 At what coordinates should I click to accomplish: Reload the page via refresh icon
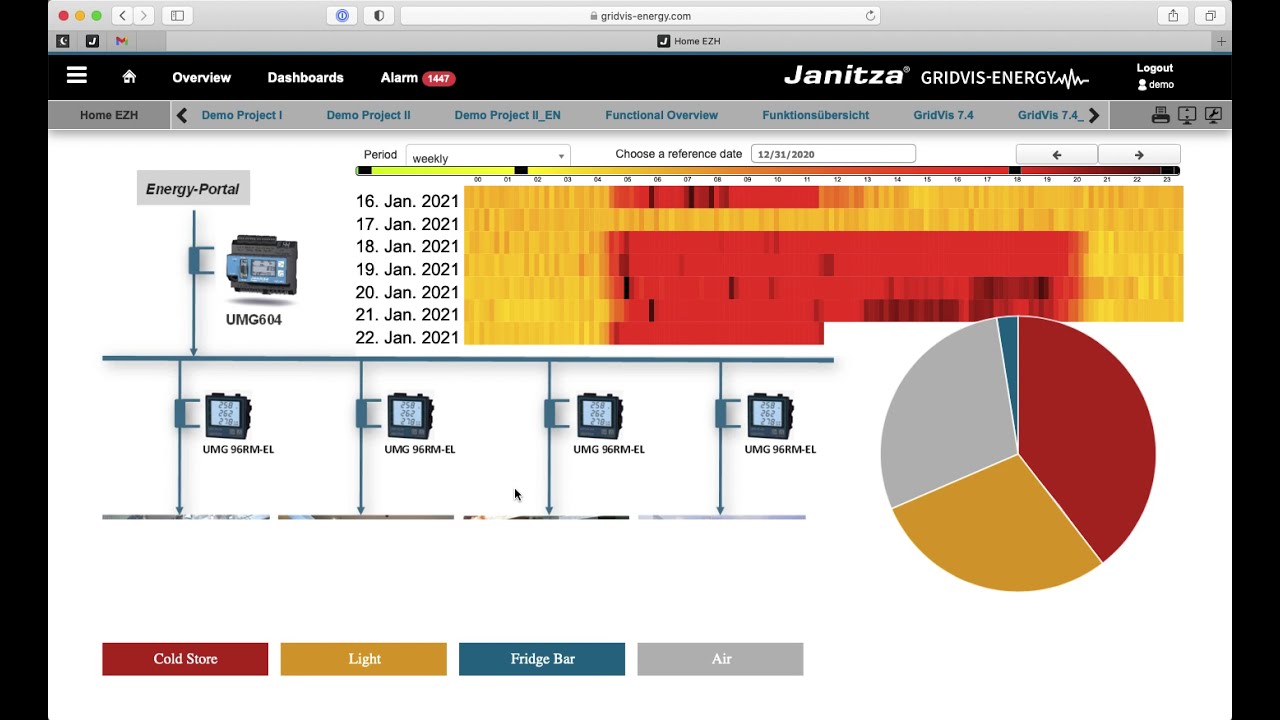tap(870, 16)
